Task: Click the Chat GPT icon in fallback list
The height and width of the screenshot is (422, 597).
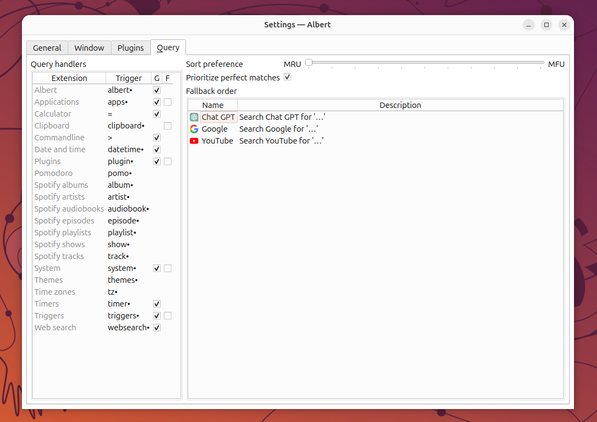Action: (194, 117)
